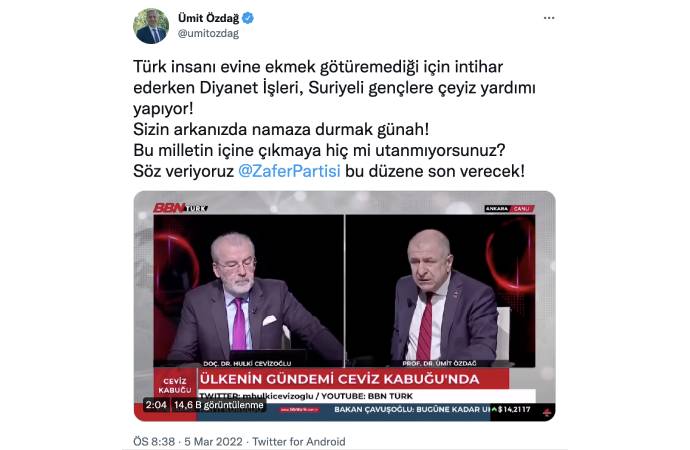Click the BAKAN ÇAVUŞOĞLU news ticker text
The width and height of the screenshot is (690, 450).
[412, 410]
